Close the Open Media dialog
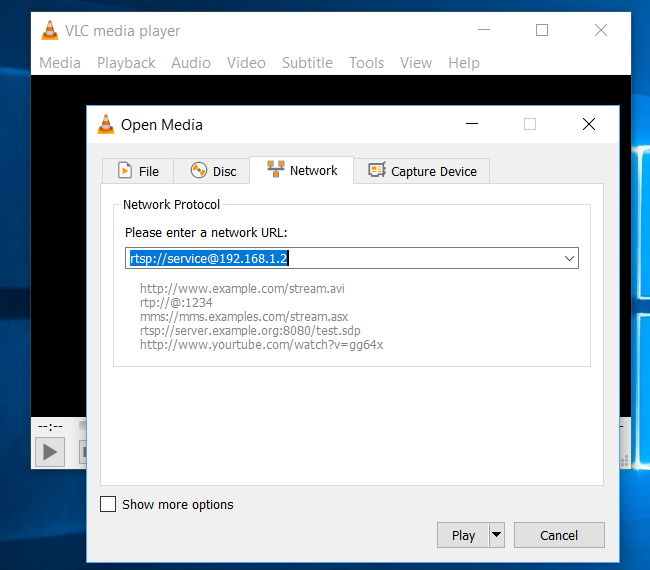This screenshot has height=570, width=650. coord(589,125)
